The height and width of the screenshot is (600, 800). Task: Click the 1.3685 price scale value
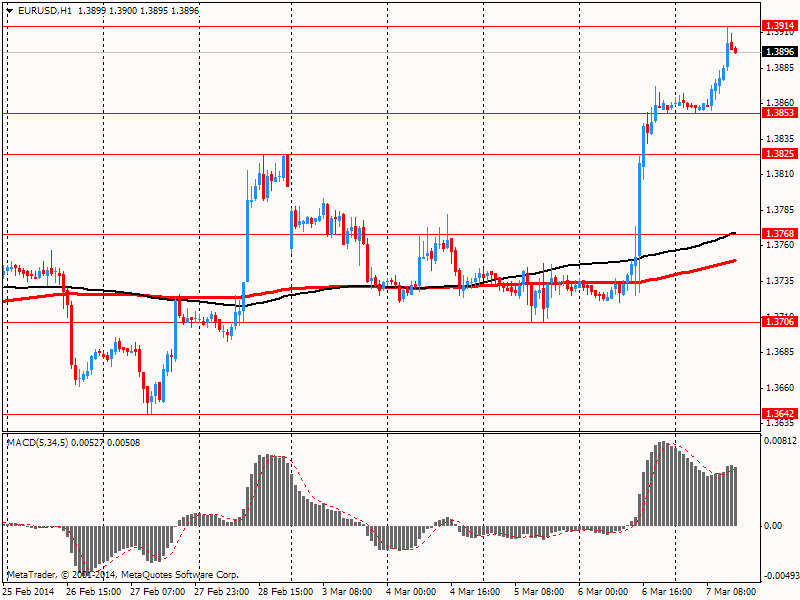click(781, 352)
